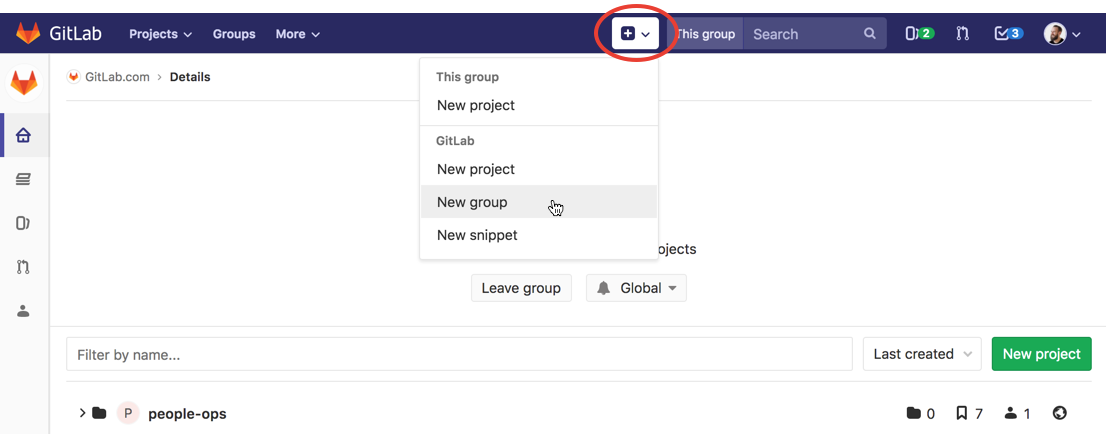Open the More dropdown in navbar
This screenshot has width=1106, height=434.
[297, 33]
